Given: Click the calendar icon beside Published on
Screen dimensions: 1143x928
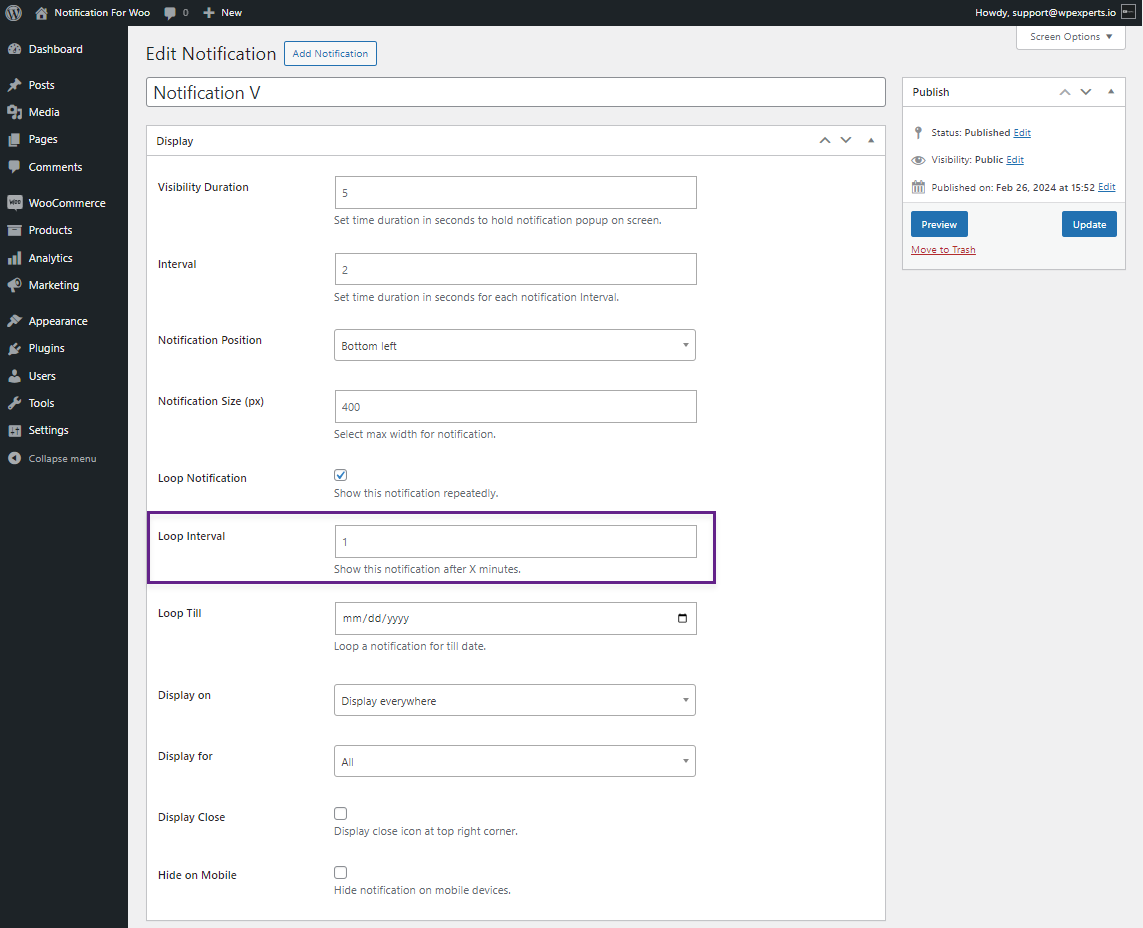Looking at the screenshot, I should 918,187.
